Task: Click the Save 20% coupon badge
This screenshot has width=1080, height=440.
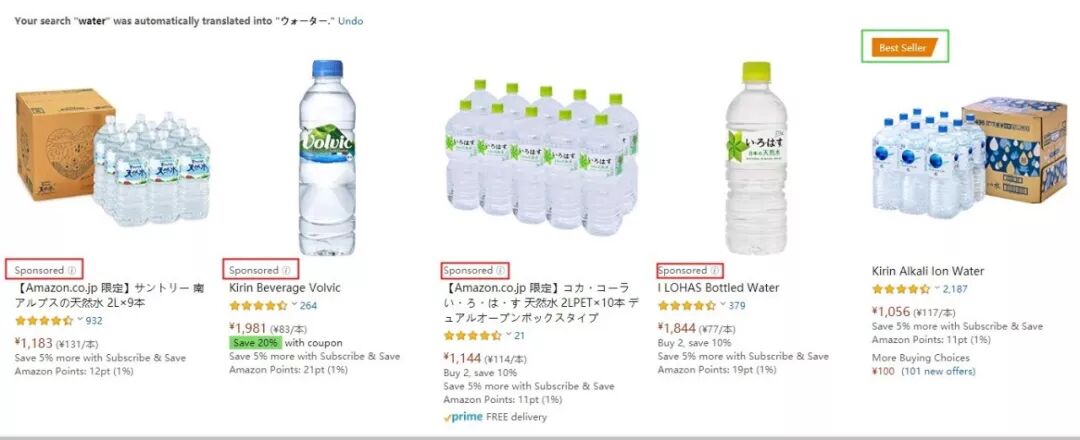Action: pos(256,343)
